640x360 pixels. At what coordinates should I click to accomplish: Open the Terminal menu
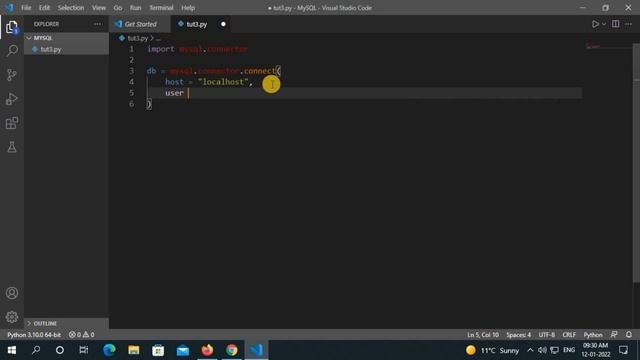161,8
